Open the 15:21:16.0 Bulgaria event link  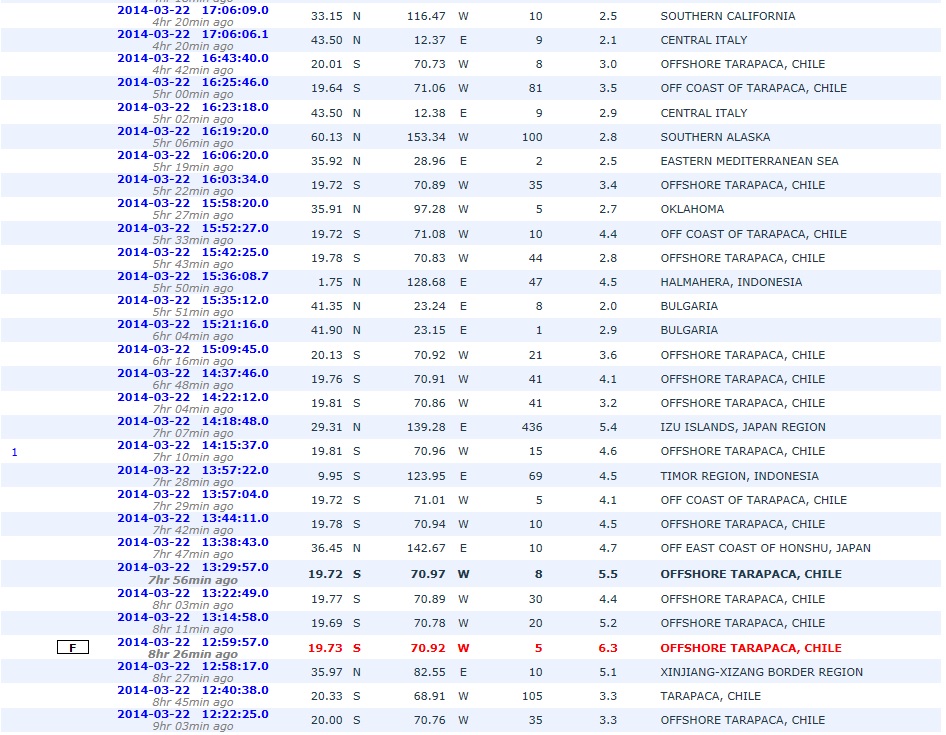pos(193,325)
